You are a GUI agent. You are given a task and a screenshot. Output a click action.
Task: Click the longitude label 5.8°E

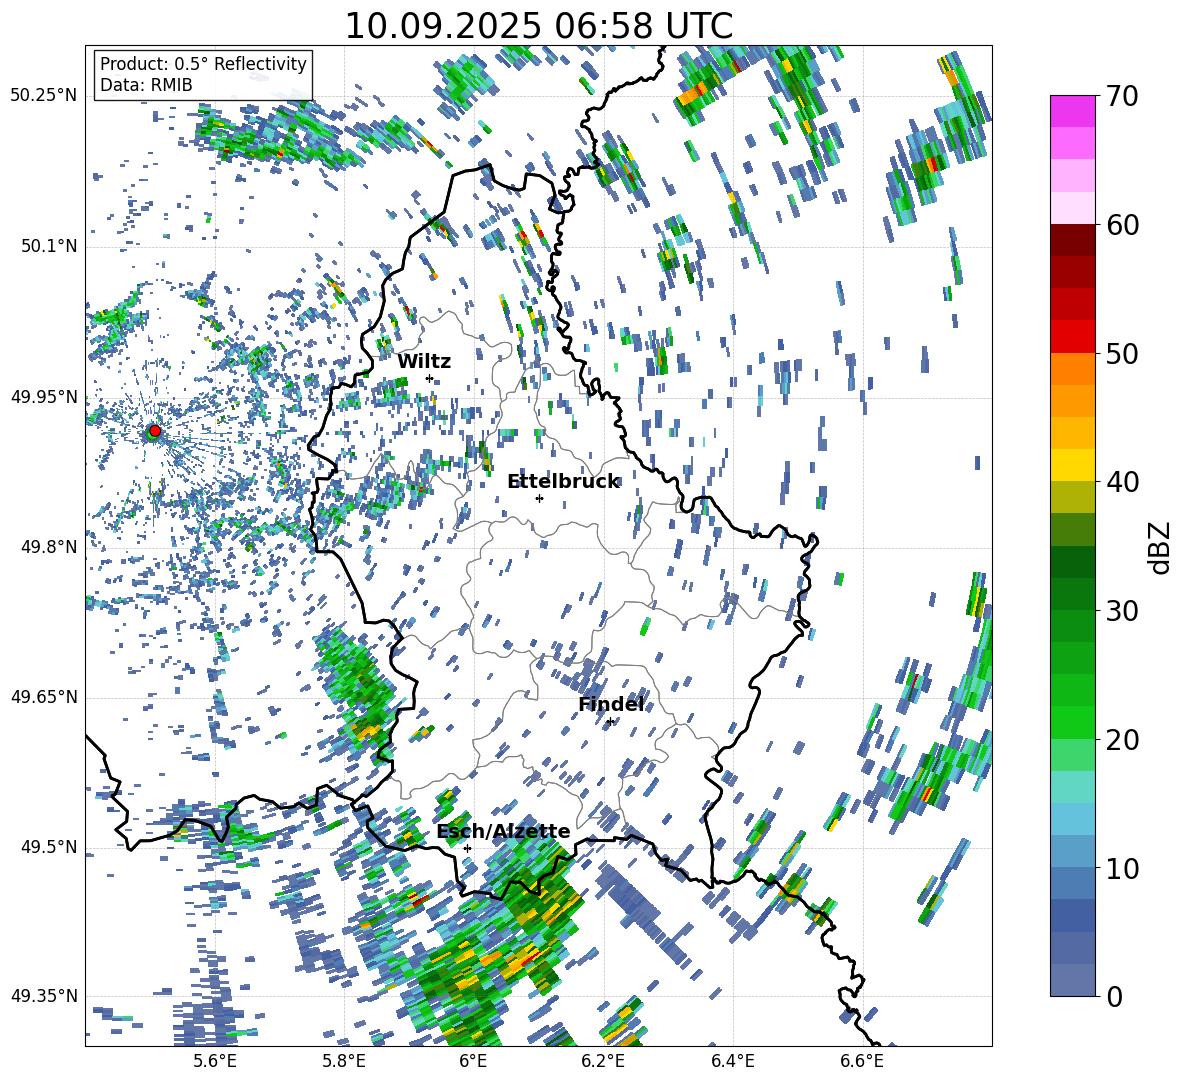[344, 1061]
